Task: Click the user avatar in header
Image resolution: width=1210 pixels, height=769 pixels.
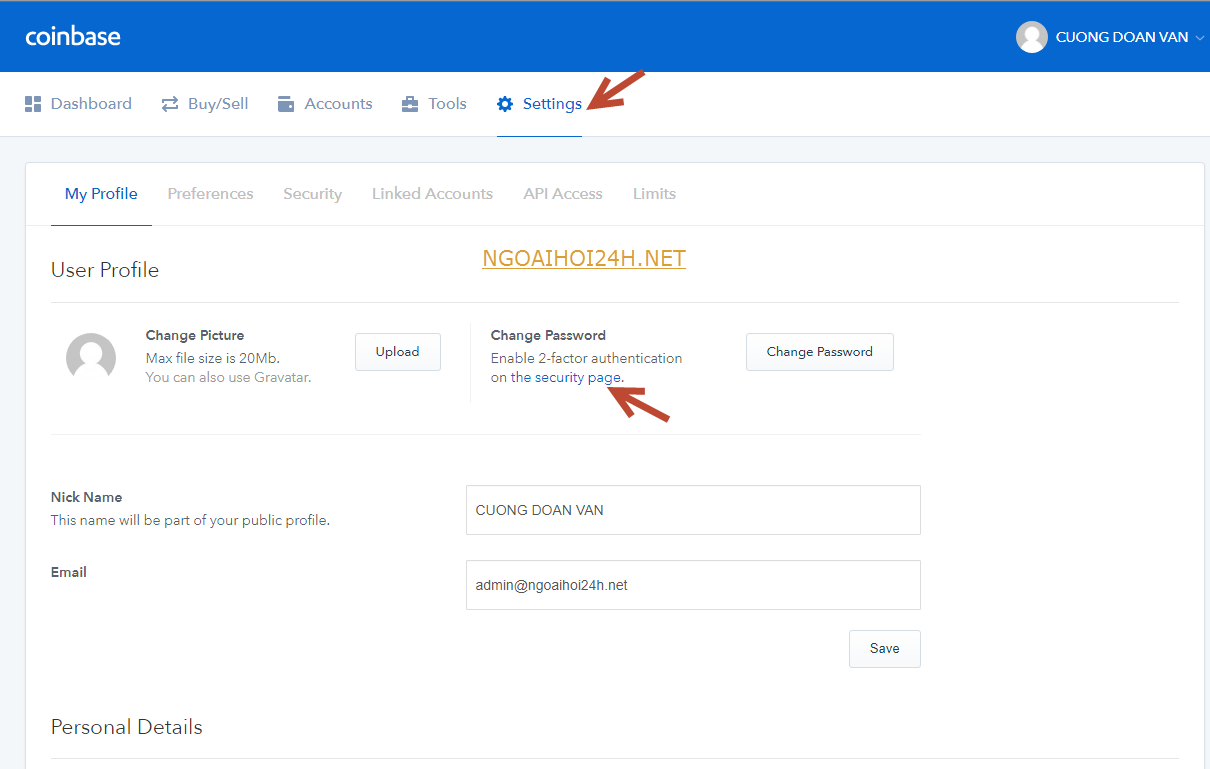Action: (1031, 37)
